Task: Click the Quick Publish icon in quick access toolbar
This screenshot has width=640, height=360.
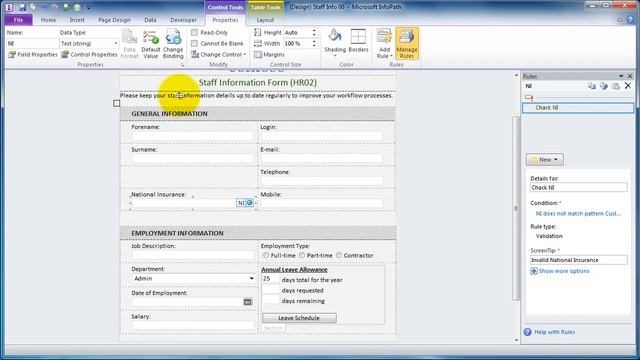Action: (77, 7)
